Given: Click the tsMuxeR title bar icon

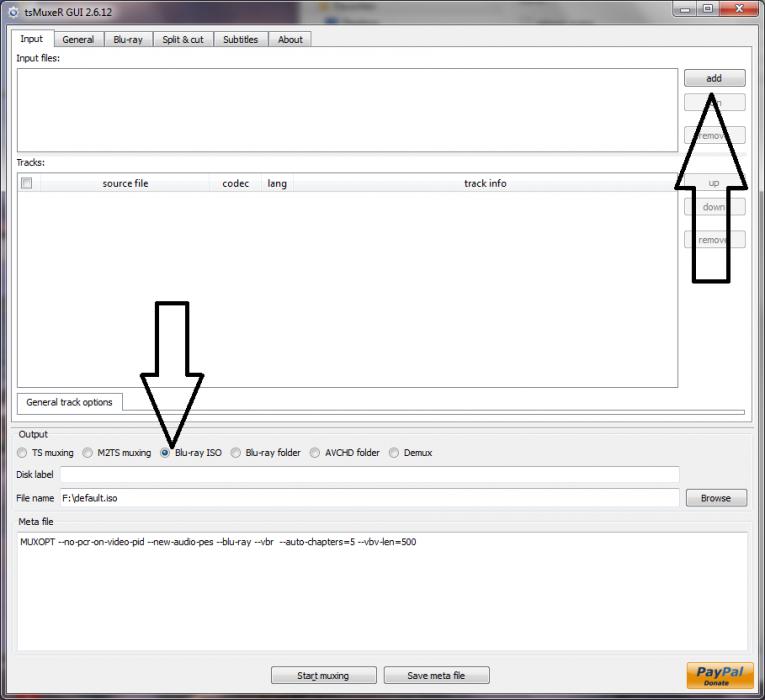Looking at the screenshot, I should coord(14,12).
